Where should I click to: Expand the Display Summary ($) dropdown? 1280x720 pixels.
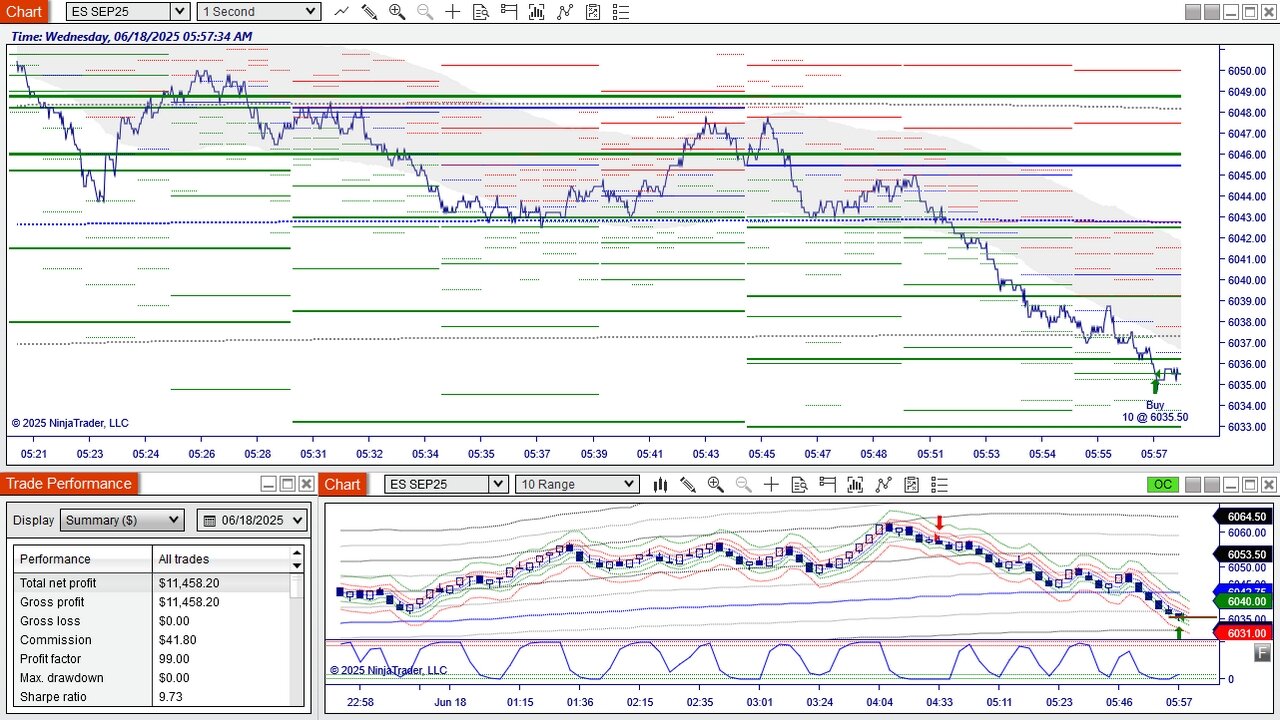[122, 520]
